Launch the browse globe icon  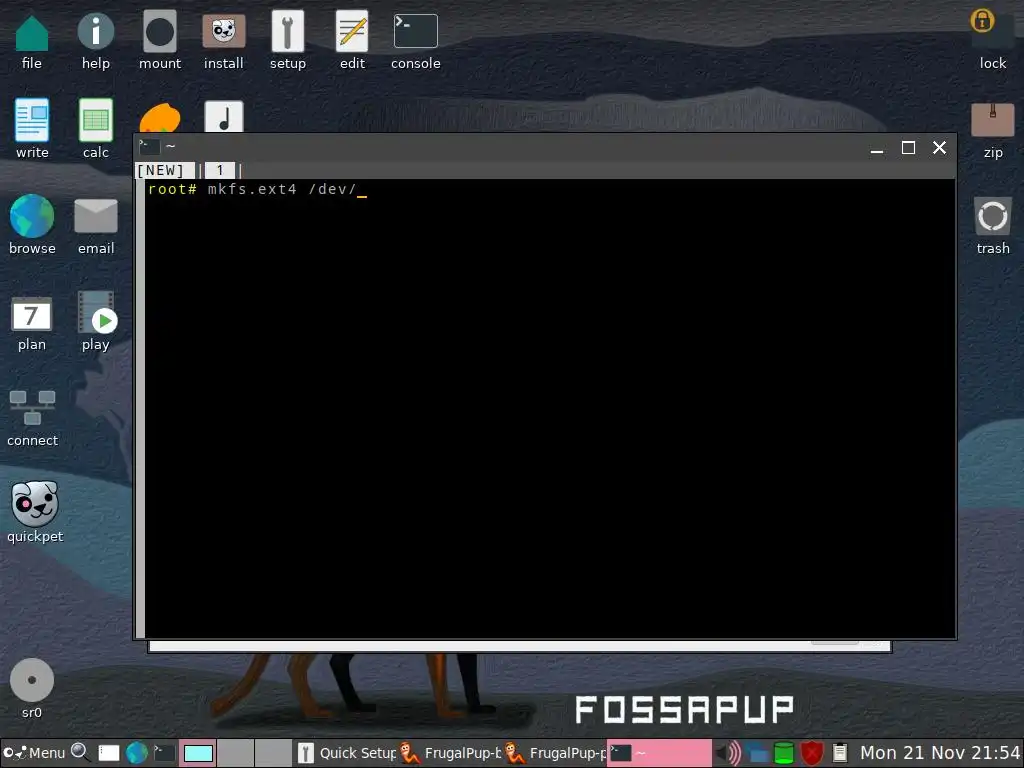coord(32,216)
